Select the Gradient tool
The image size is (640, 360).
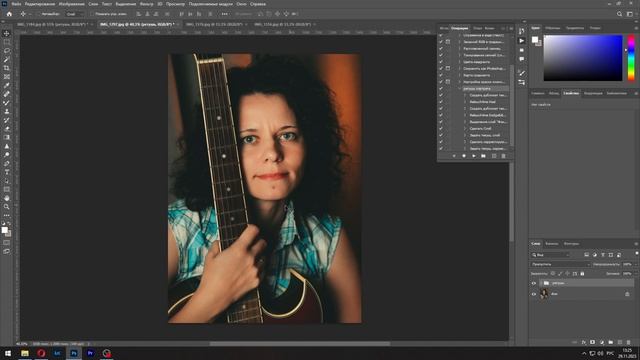(7, 137)
